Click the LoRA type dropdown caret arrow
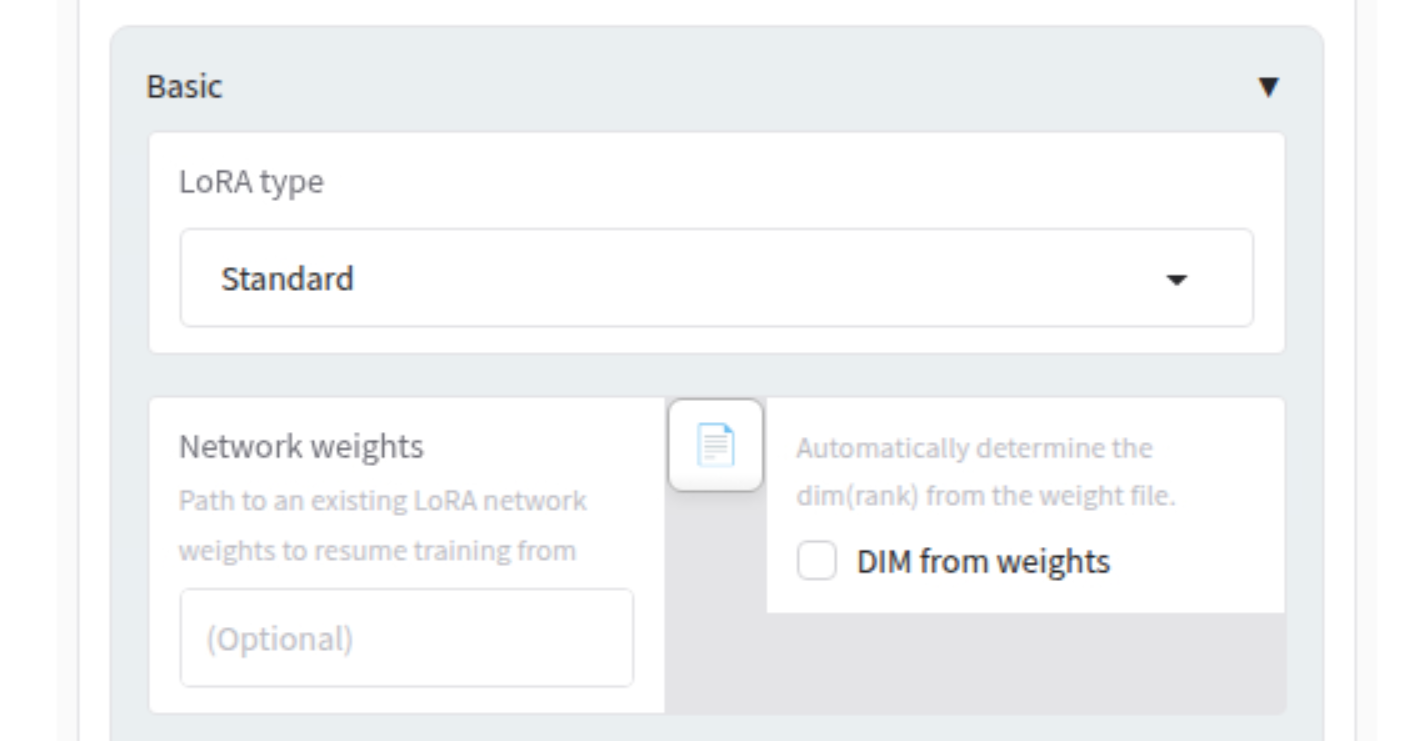This screenshot has width=1420, height=741. click(x=1177, y=280)
